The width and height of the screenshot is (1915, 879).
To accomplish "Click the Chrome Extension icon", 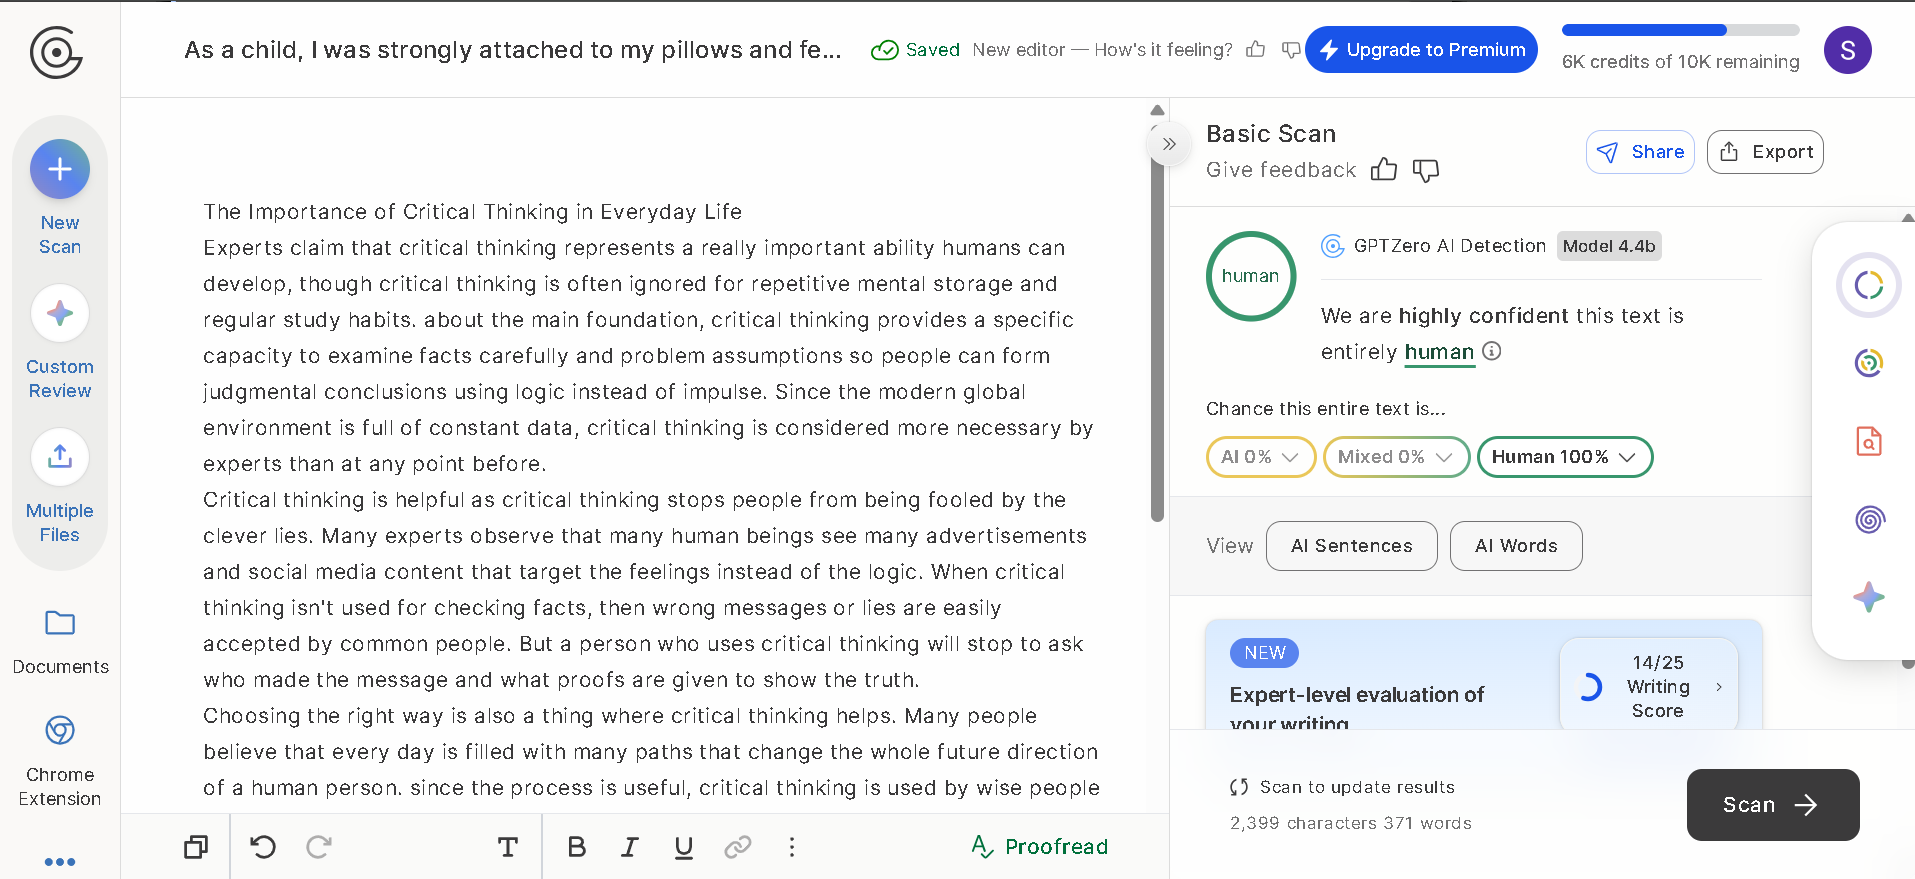I will [x=60, y=731].
